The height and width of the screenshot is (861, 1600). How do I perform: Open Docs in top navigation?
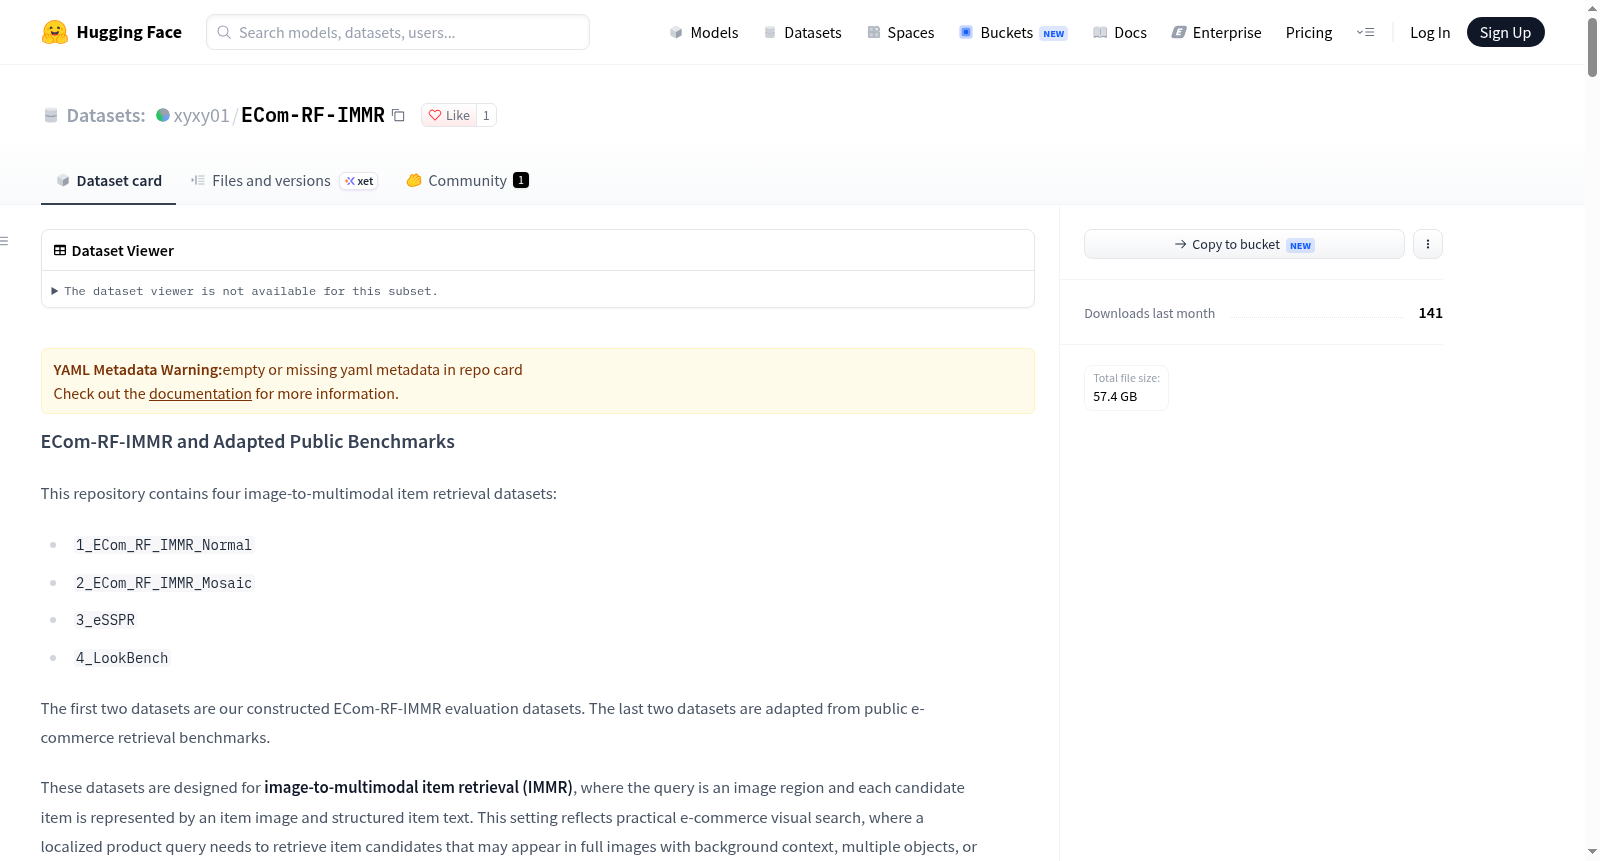point(1120,32)
